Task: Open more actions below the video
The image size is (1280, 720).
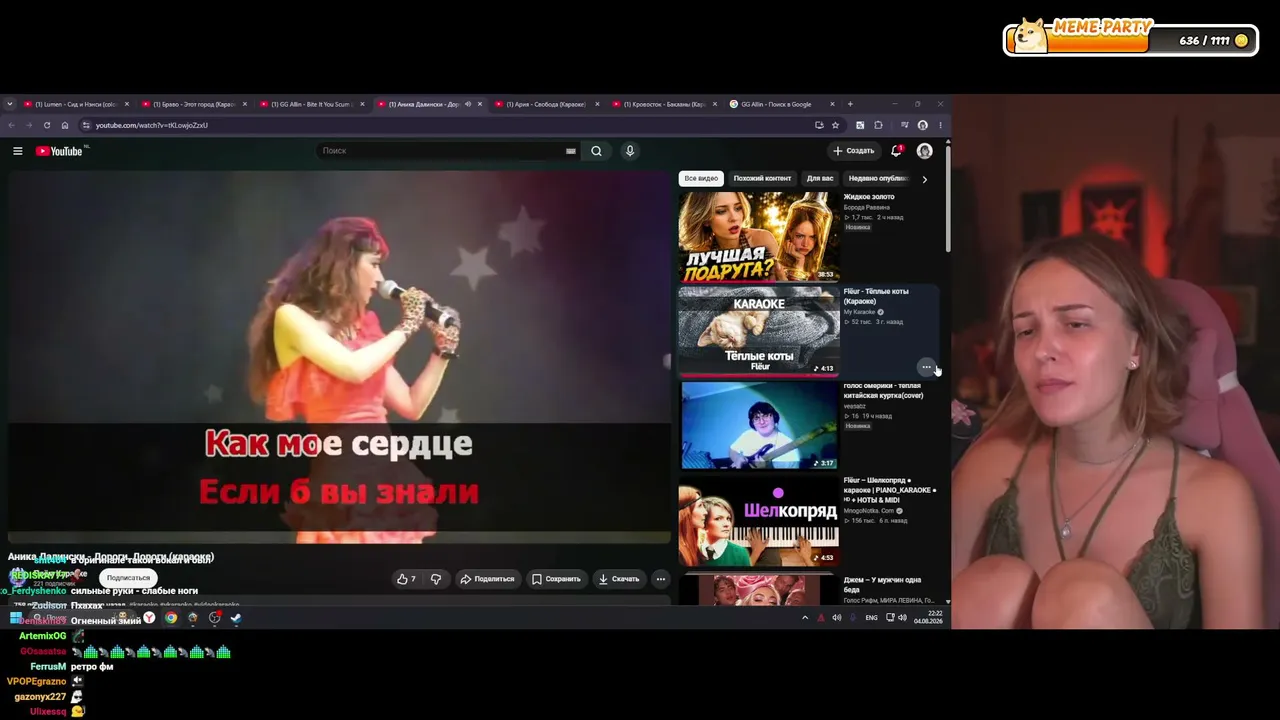Action: [660, 579]
